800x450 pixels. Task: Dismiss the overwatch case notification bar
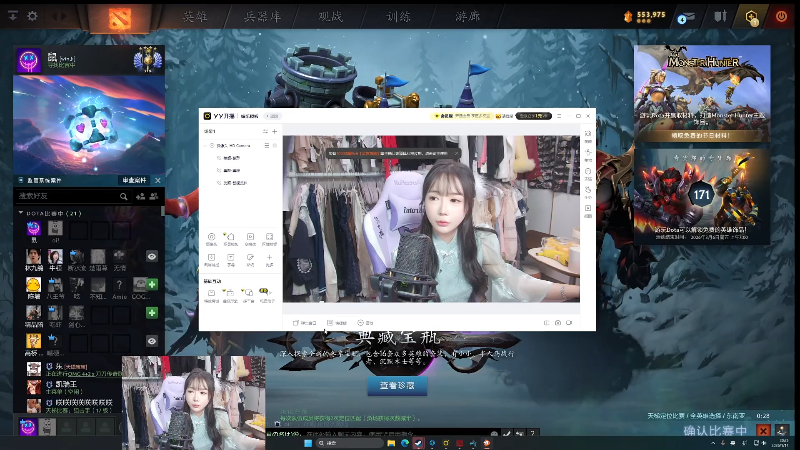158,180
